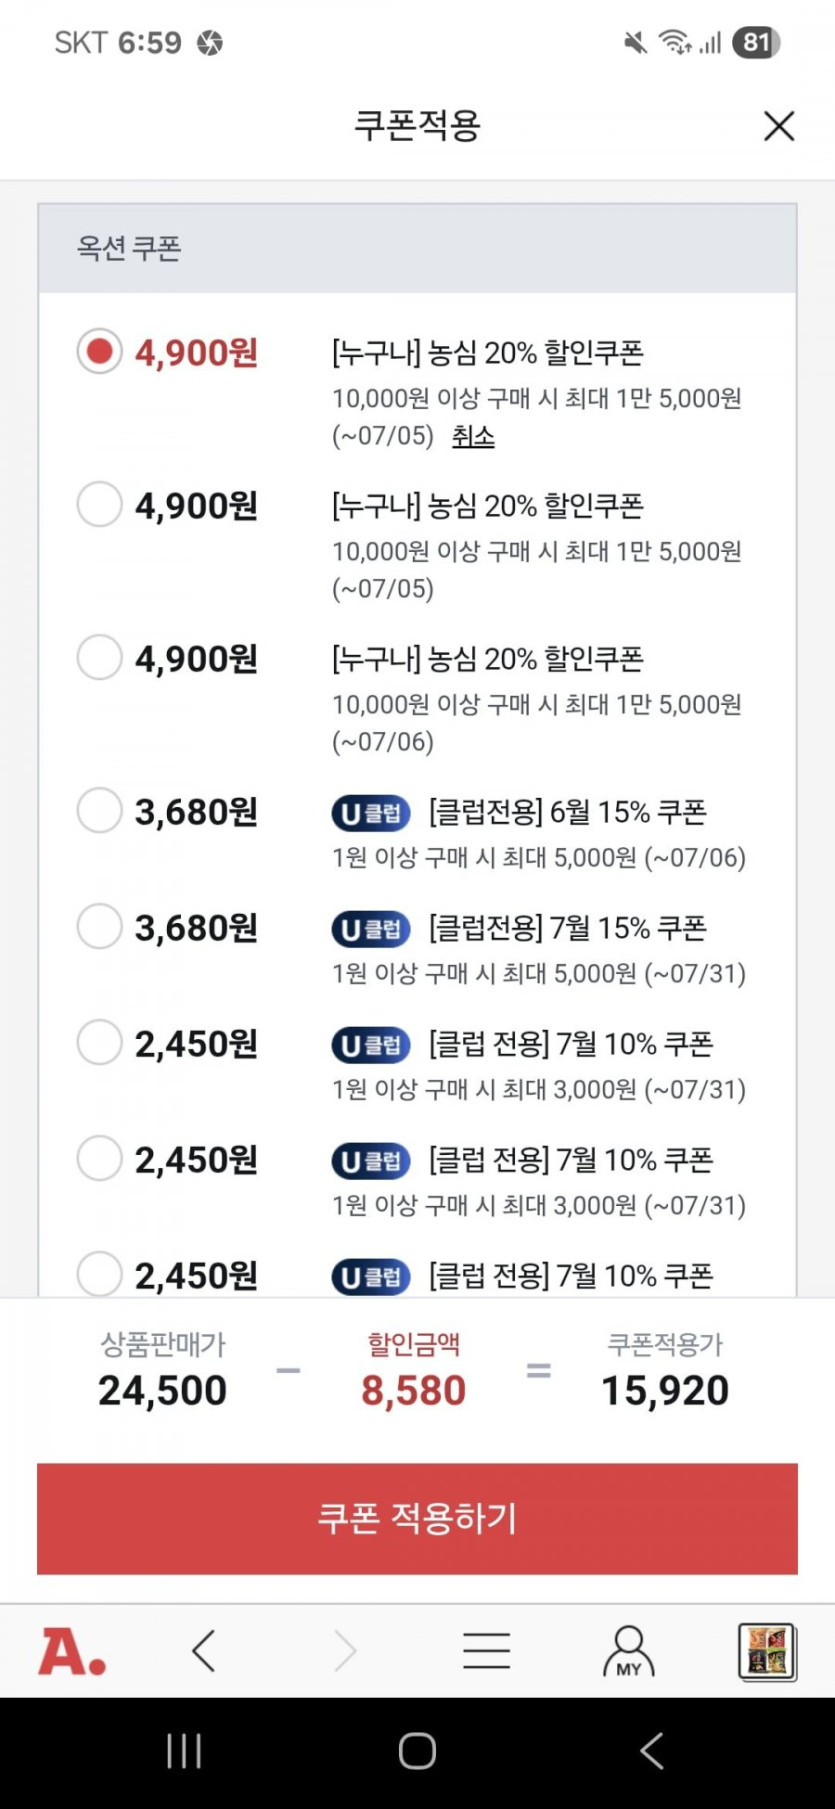Select 농심 20% coupon expiring 07/06

pos(100,658)
